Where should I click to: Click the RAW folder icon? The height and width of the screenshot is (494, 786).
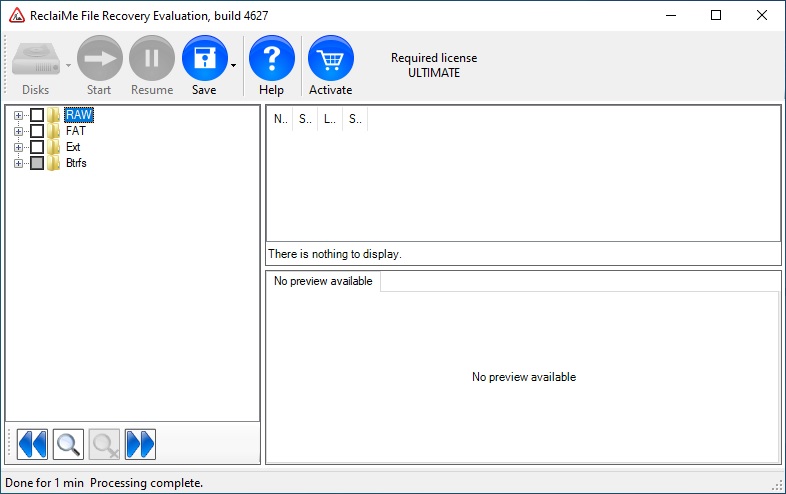54,115
